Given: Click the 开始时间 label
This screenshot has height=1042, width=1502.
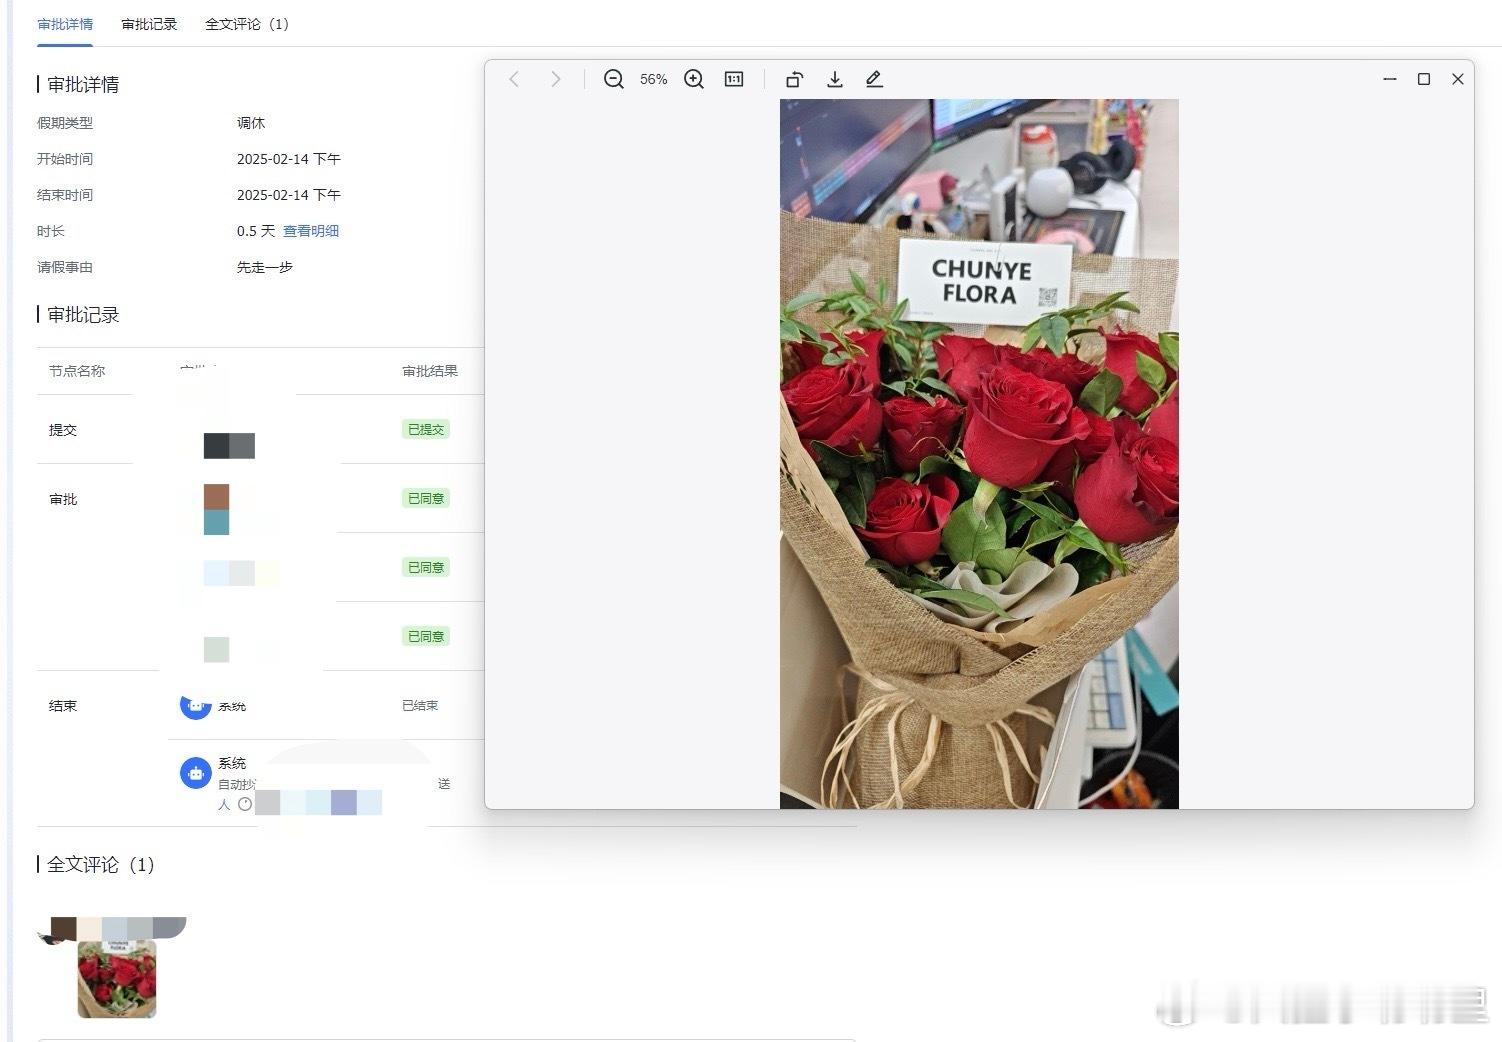Looking at the screenshot, I should [x=65, y=159].
